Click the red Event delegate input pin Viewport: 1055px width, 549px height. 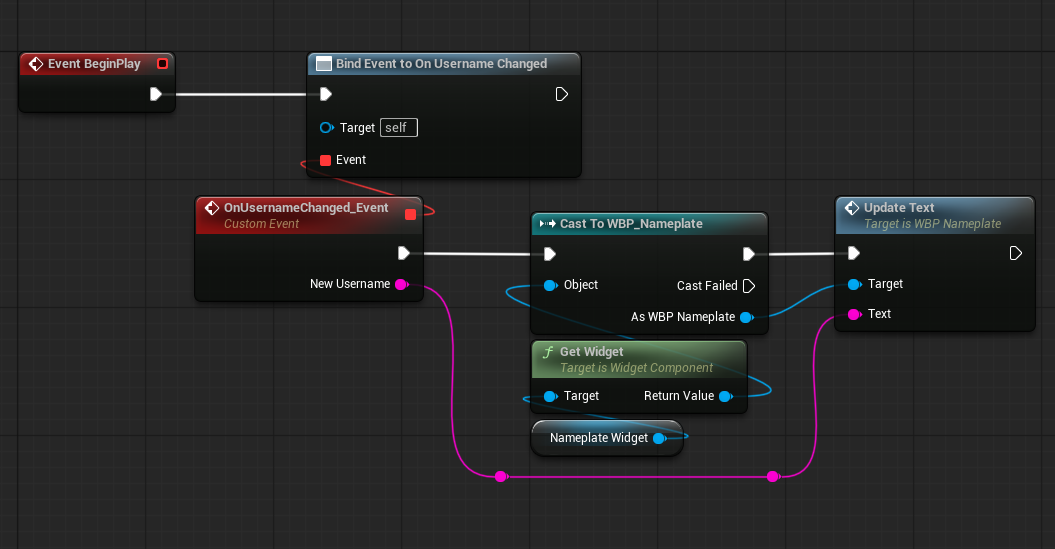[x=325, y=160]
